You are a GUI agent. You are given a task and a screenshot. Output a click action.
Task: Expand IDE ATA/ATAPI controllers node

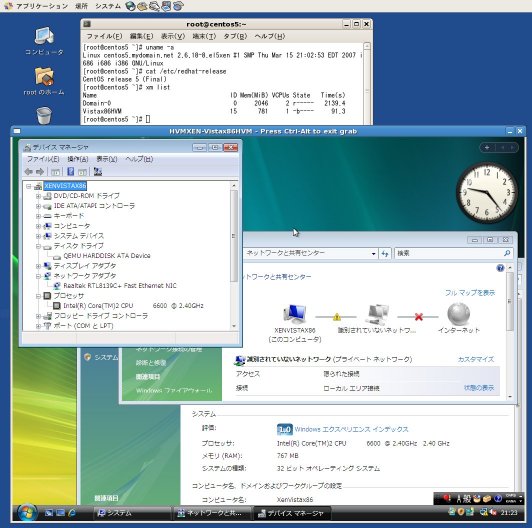[x=38, y=206]
